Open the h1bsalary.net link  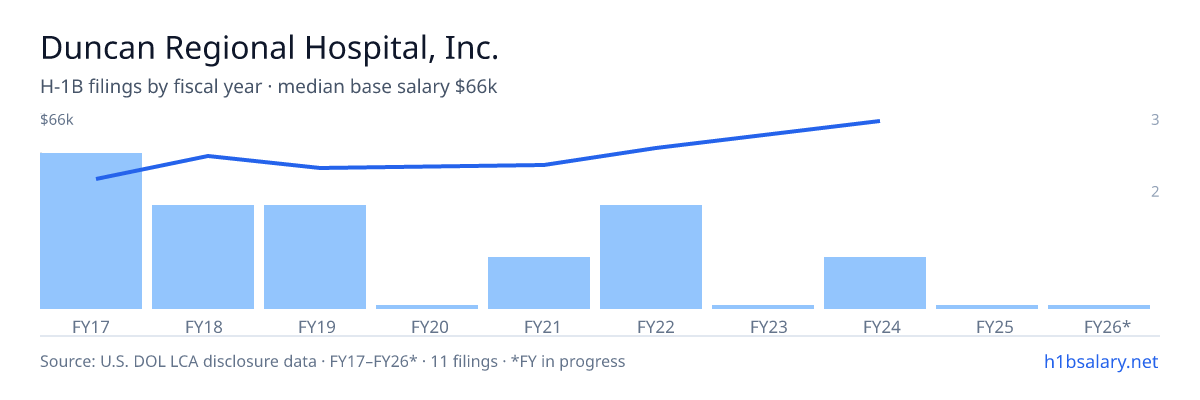(1101, 361)
